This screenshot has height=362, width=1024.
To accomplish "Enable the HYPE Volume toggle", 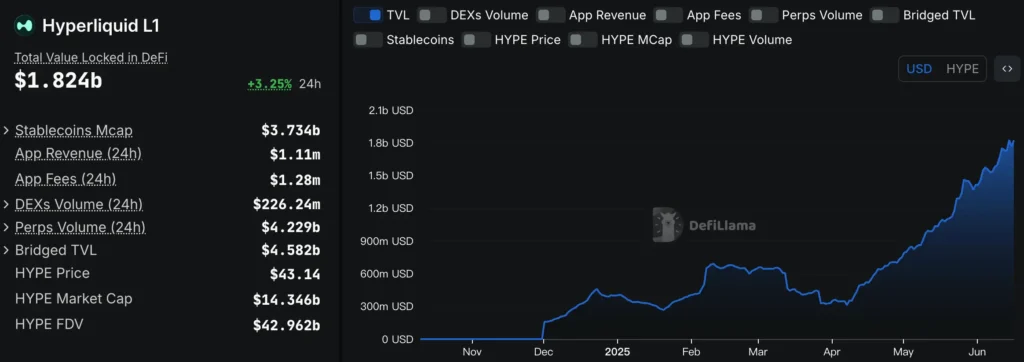I will pos(694,40).
